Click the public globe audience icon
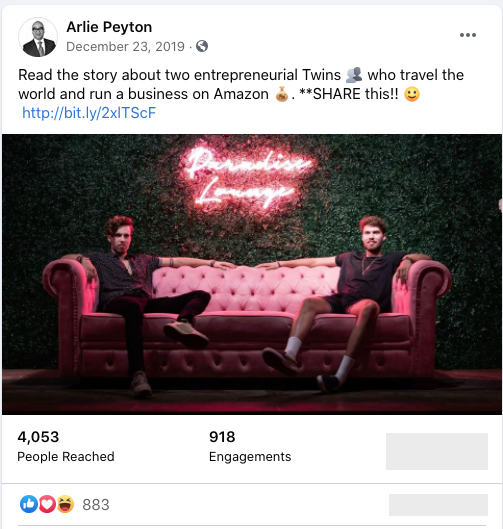This screenshot has width=503, height=529. [x=202, y=46]
